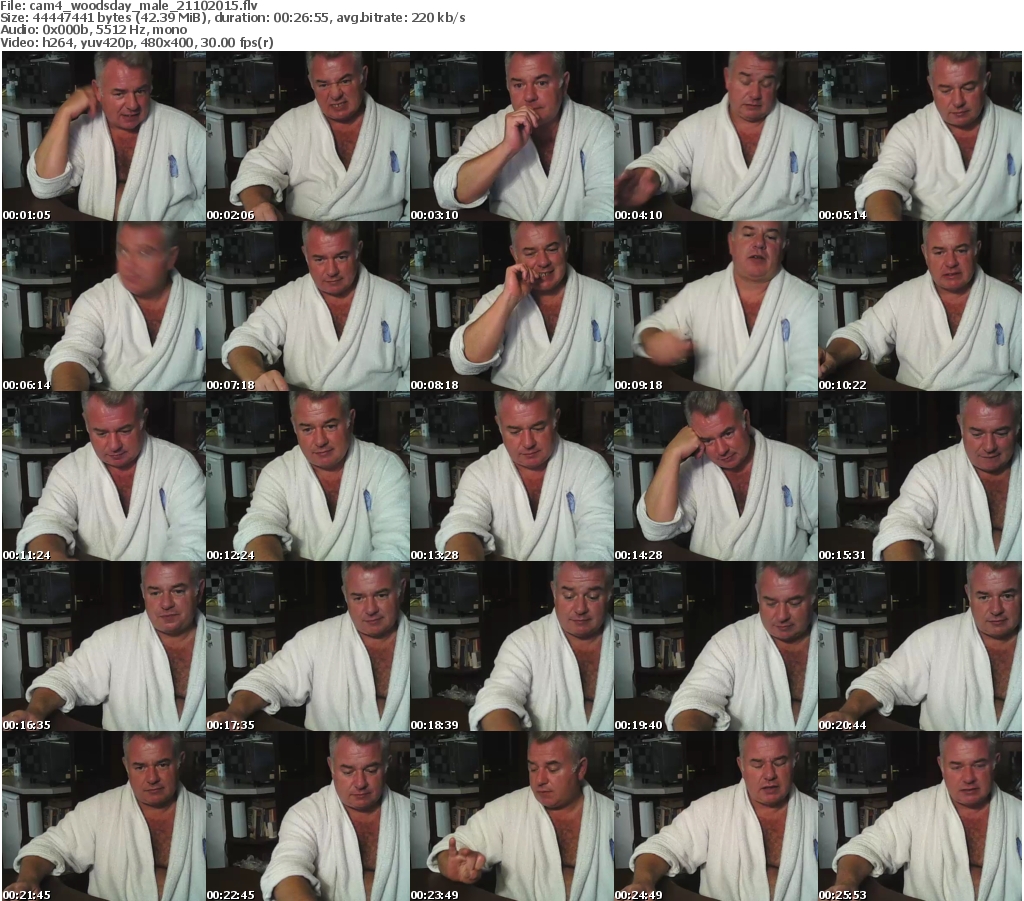1024x901 pixels.
Task: Select the thumbnail stamped 00:01:05
Action: click(104, 136)
